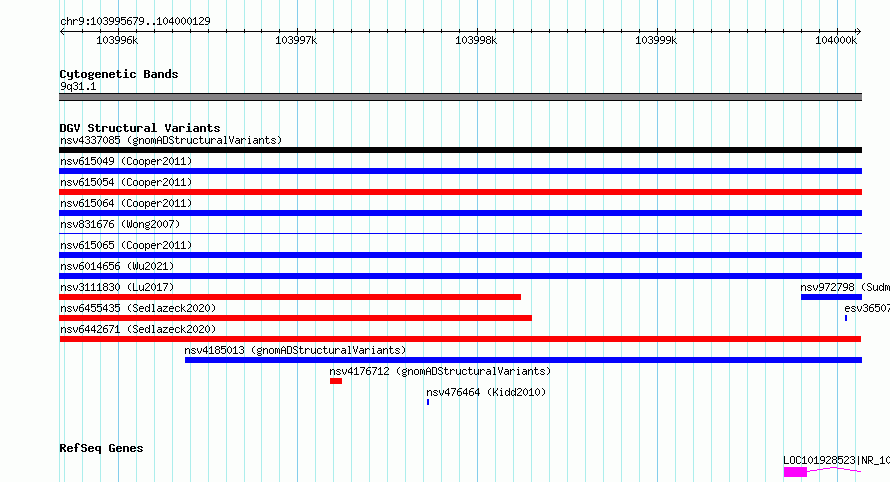Click the nsv972798 variant label
890x482 pixels.
pyautogui.click(x=845, y=287)
